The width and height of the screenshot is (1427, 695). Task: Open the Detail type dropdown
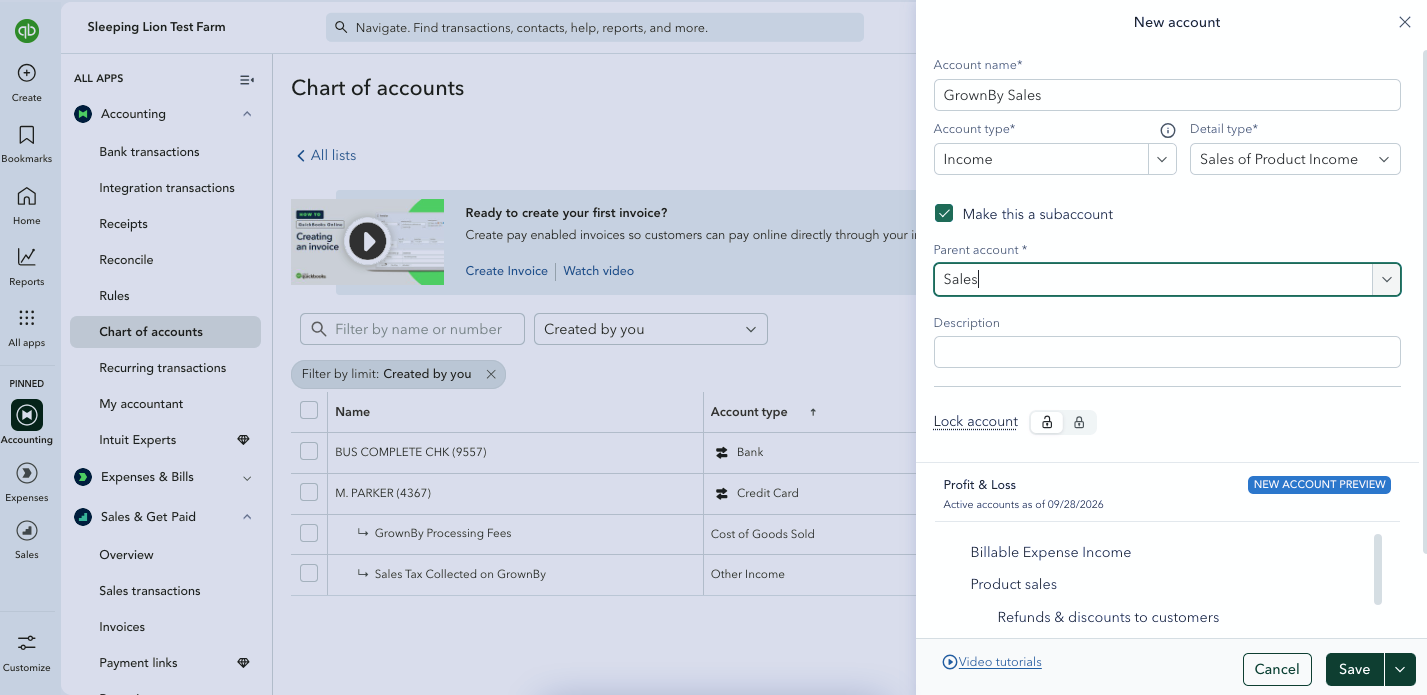pyautogui.click(x=1295, y=159)
